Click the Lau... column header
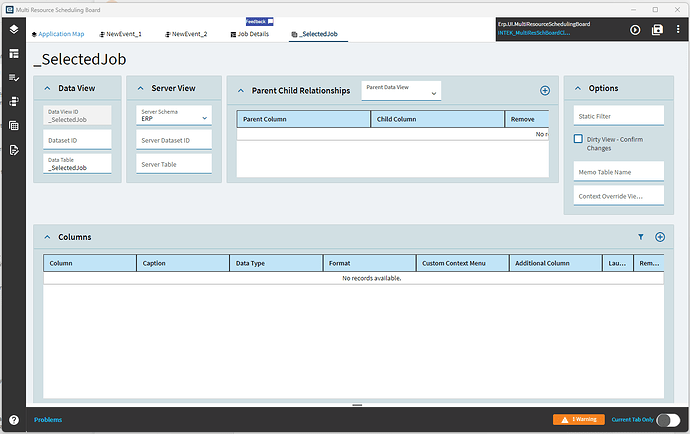The width and height of the screenshot is (690, 434). 618,263
